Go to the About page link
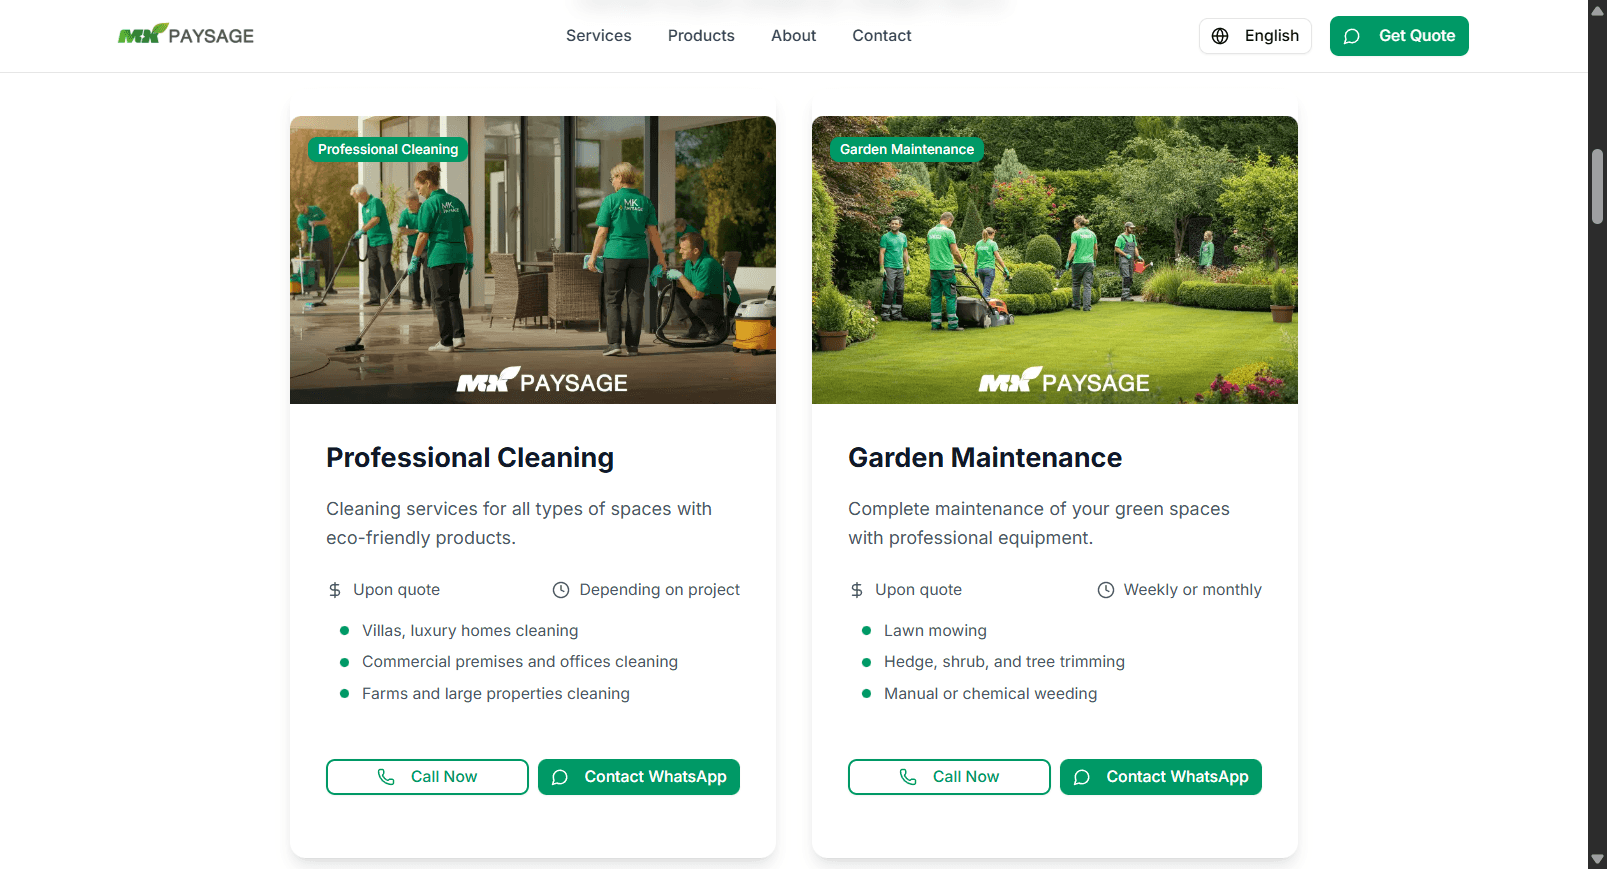Viewport: 1607px width, 869px height. (x=793, y=36)
